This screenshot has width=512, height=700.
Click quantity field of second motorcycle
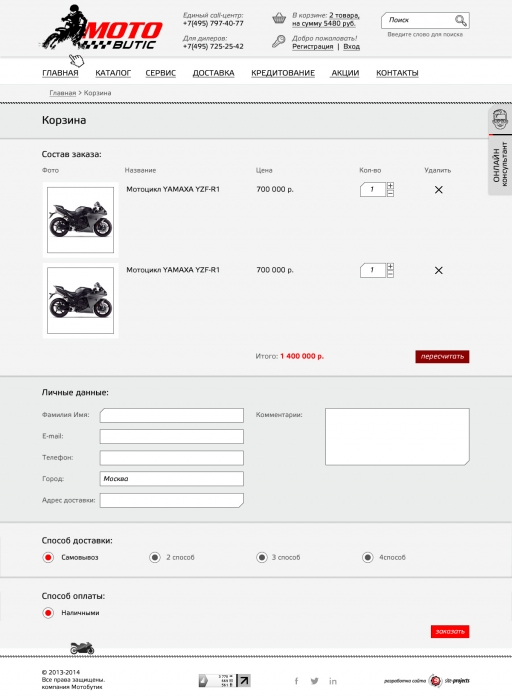(x=373, y=271)
